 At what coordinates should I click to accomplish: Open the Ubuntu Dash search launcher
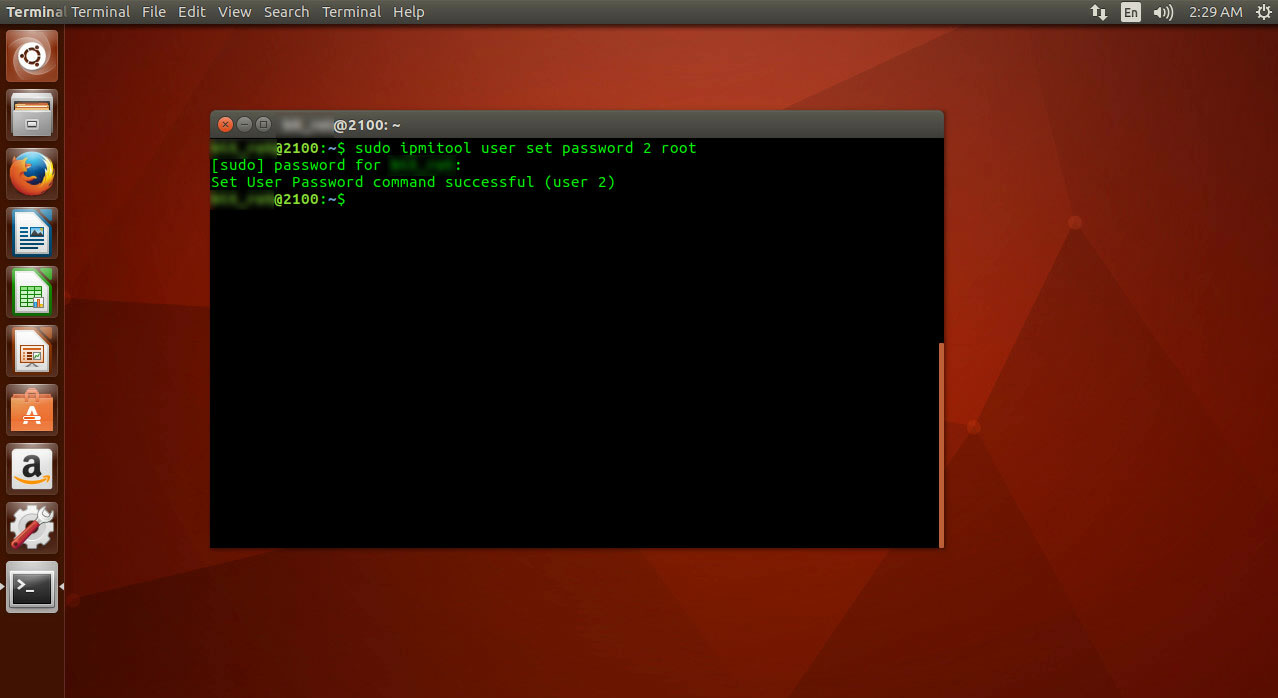tap(32, 56)
